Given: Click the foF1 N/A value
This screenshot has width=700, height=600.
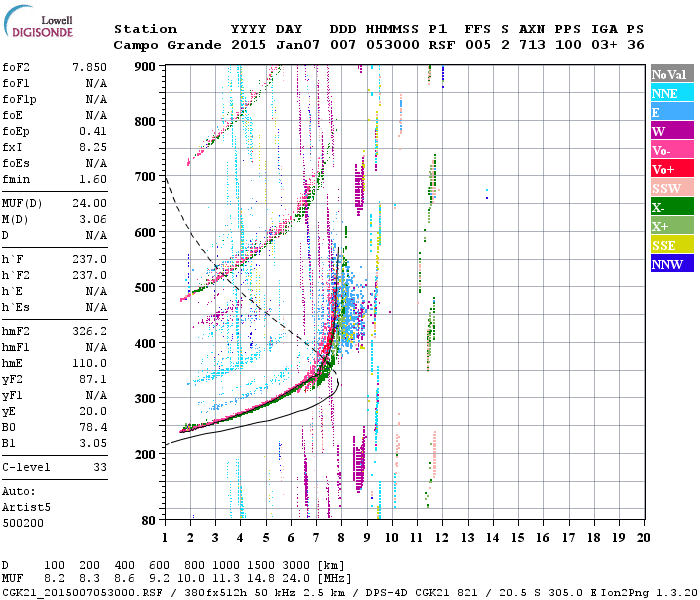Looking at the screenshot, I should (x=96, y=83).
